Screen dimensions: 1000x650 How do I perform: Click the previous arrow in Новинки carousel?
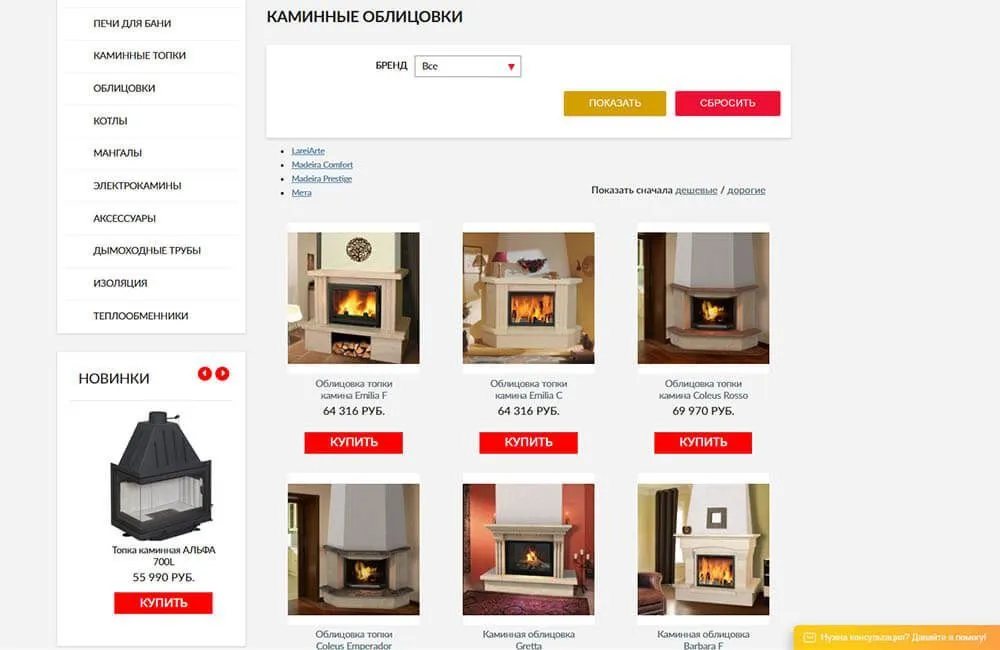204,374
